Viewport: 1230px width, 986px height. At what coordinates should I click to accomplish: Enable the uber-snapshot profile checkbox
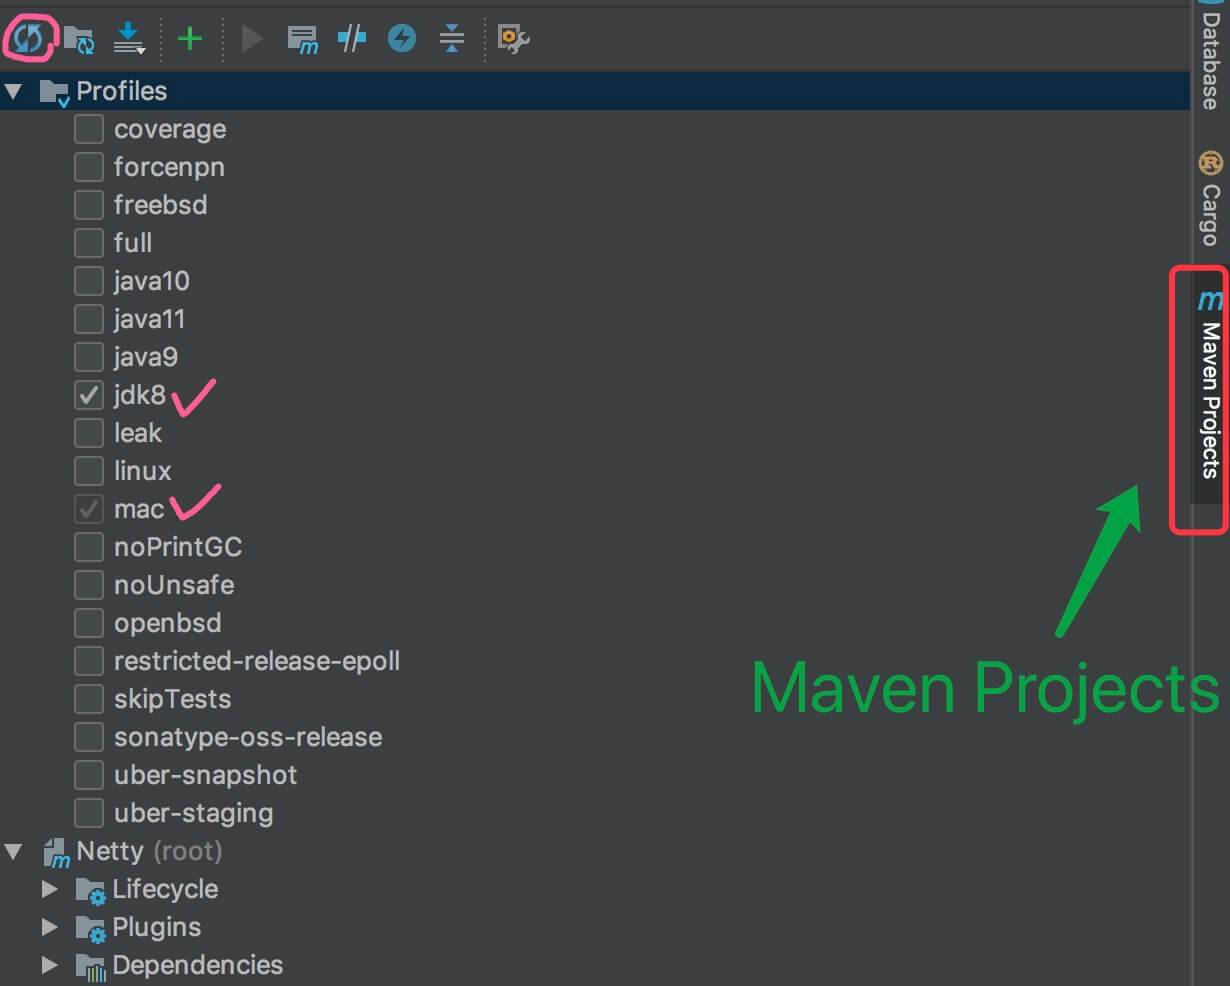pos(89,775)
